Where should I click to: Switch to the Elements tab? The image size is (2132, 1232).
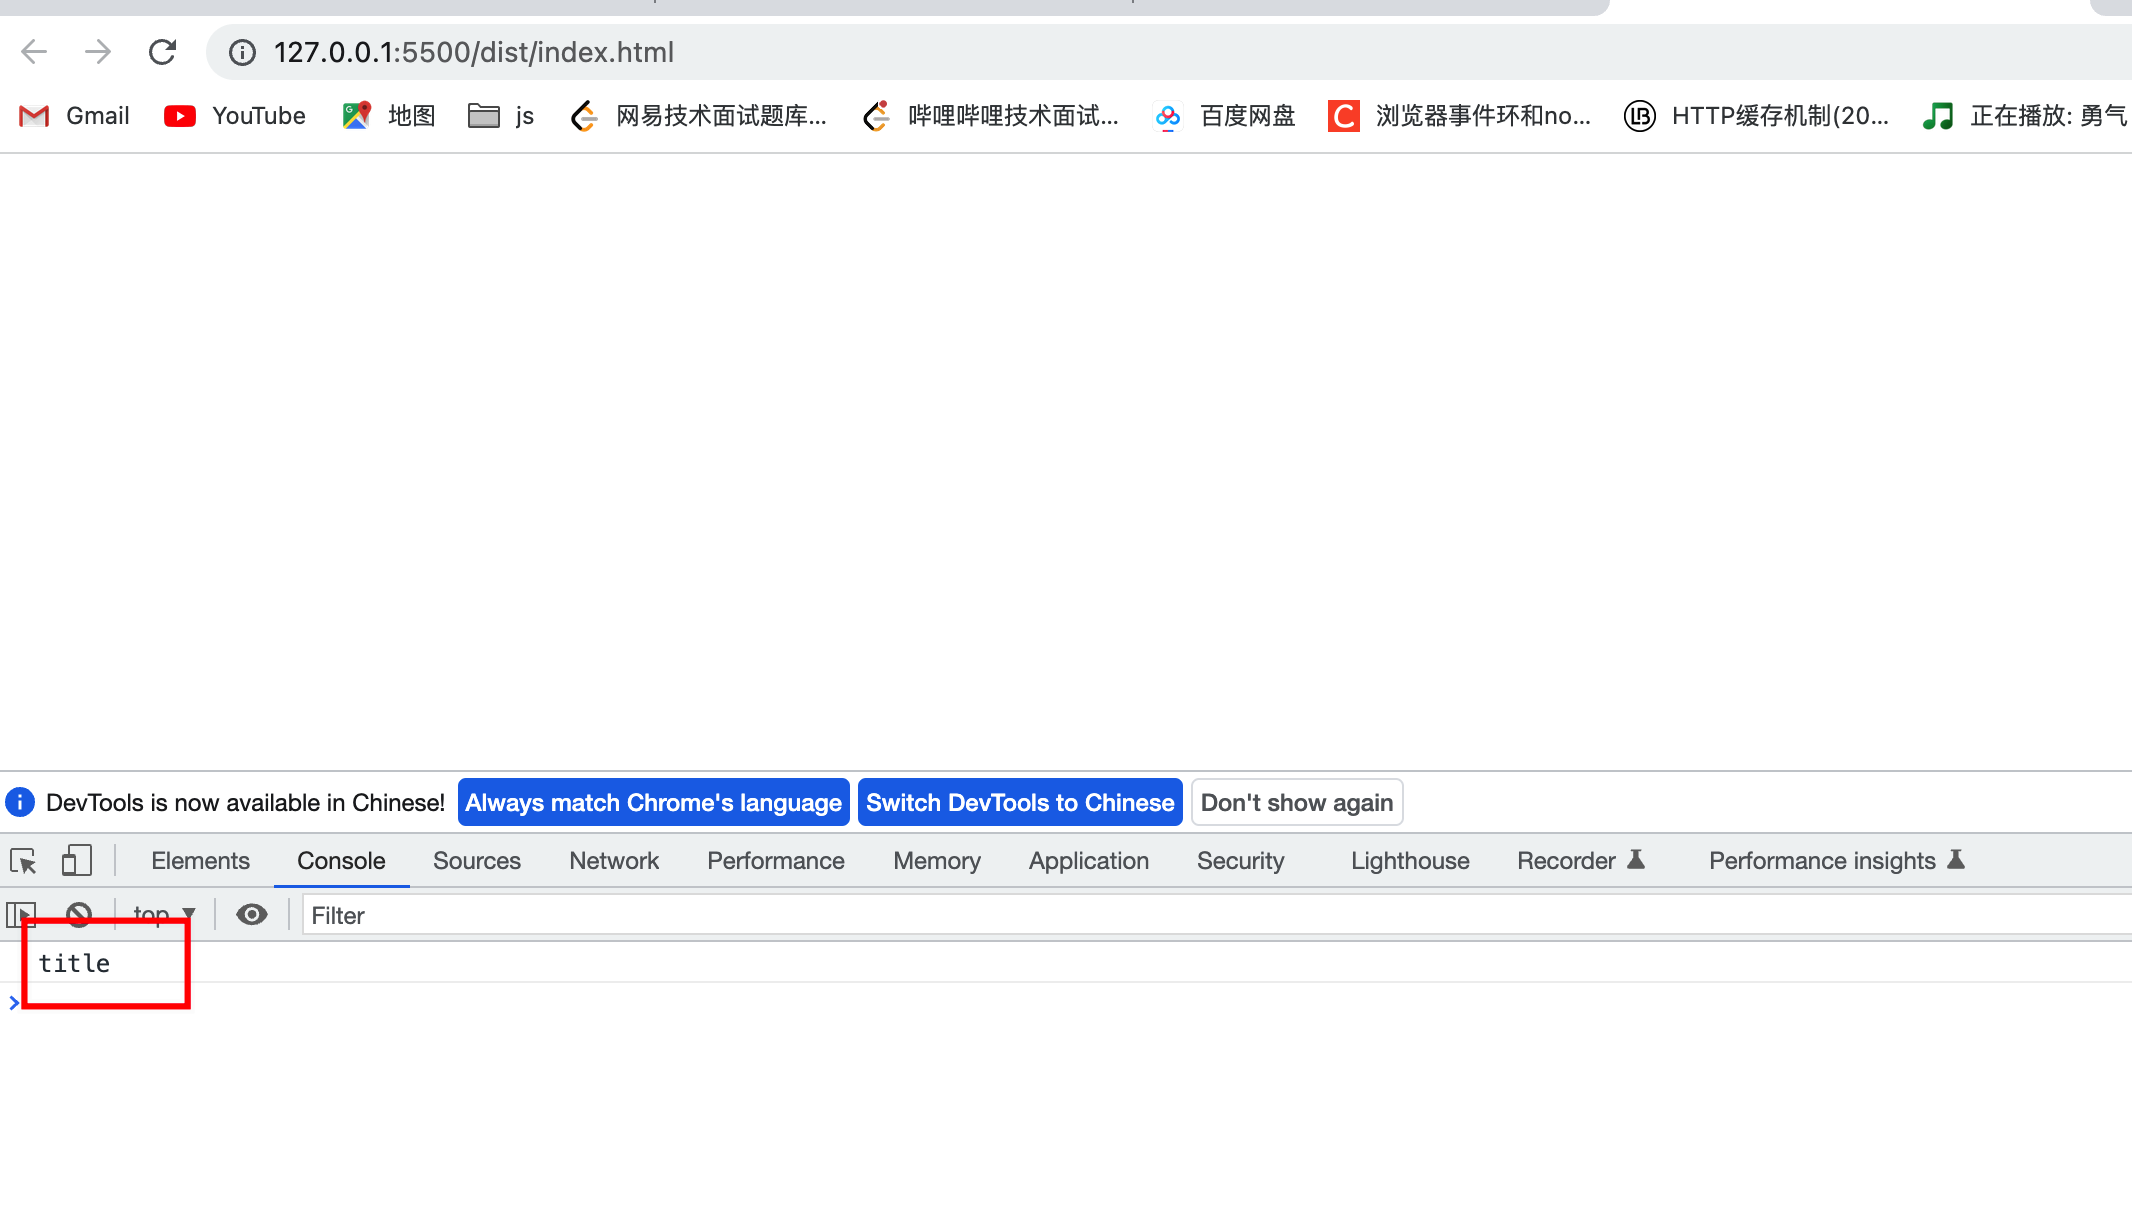tap(200, 861)
